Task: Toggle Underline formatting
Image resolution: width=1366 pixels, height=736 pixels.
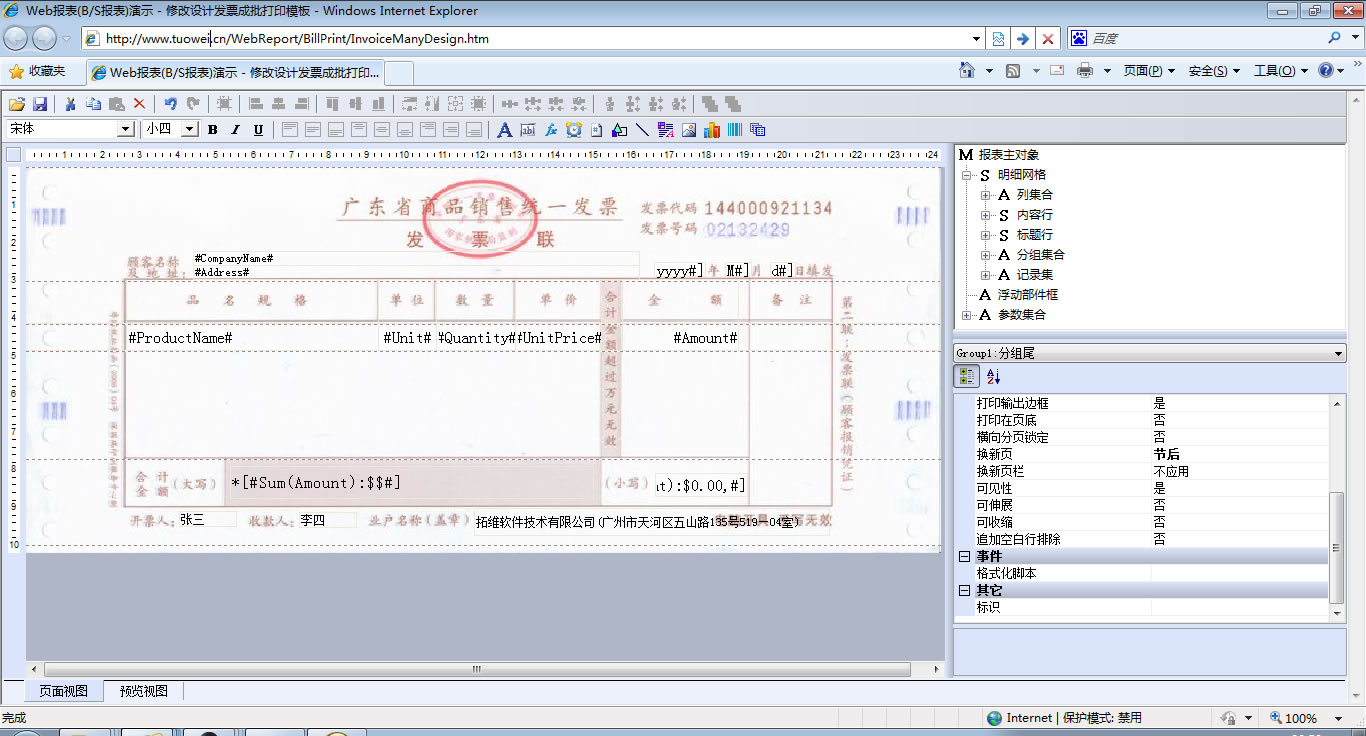Action: (258, 130)
